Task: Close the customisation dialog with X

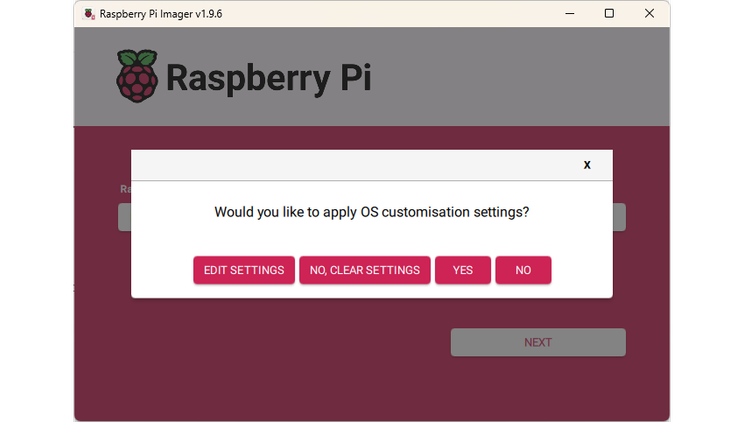Action: click(587, 165)
